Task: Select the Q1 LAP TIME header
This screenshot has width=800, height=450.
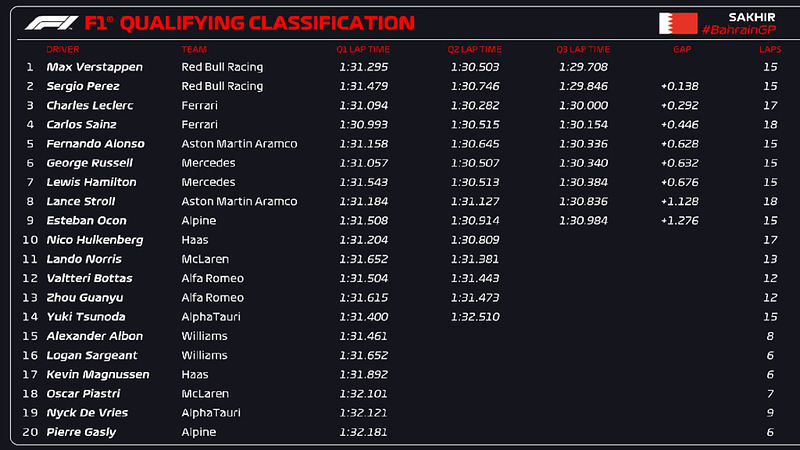Action: point(363,49)
